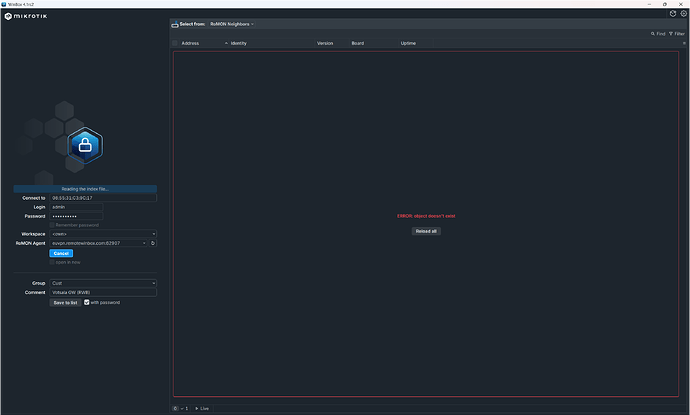690x415 pixels.
Task: Click into the Login field with admin
Action: pyautogui.click(x=76, y=207)
